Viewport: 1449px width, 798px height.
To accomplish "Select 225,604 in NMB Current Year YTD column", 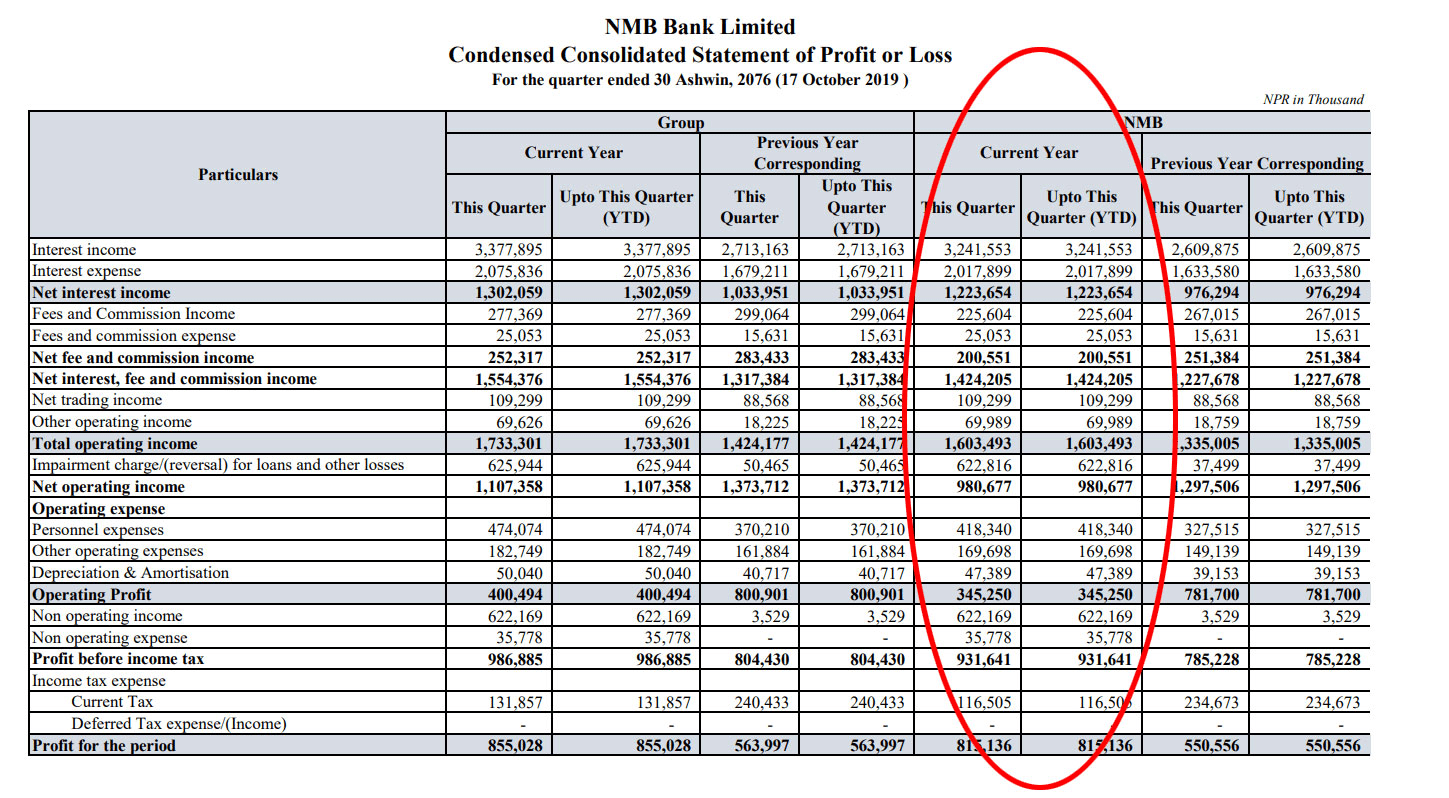I will 1104,314.
